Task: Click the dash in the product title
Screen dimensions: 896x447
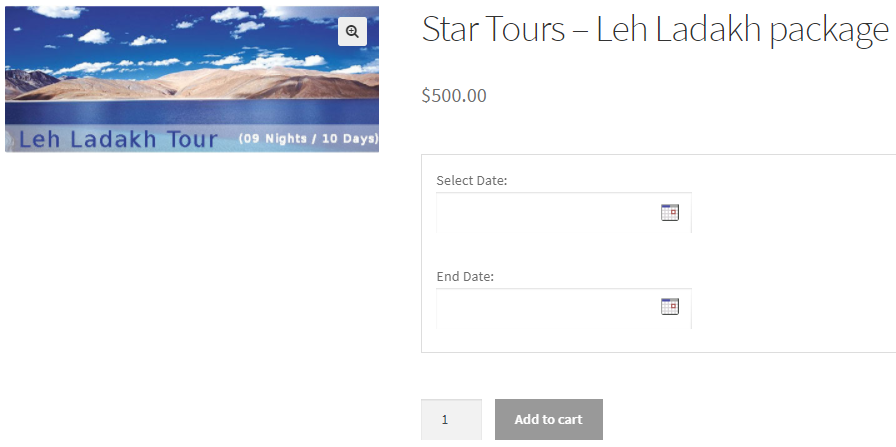Action: pyautogui.click(x=580, y=32)
